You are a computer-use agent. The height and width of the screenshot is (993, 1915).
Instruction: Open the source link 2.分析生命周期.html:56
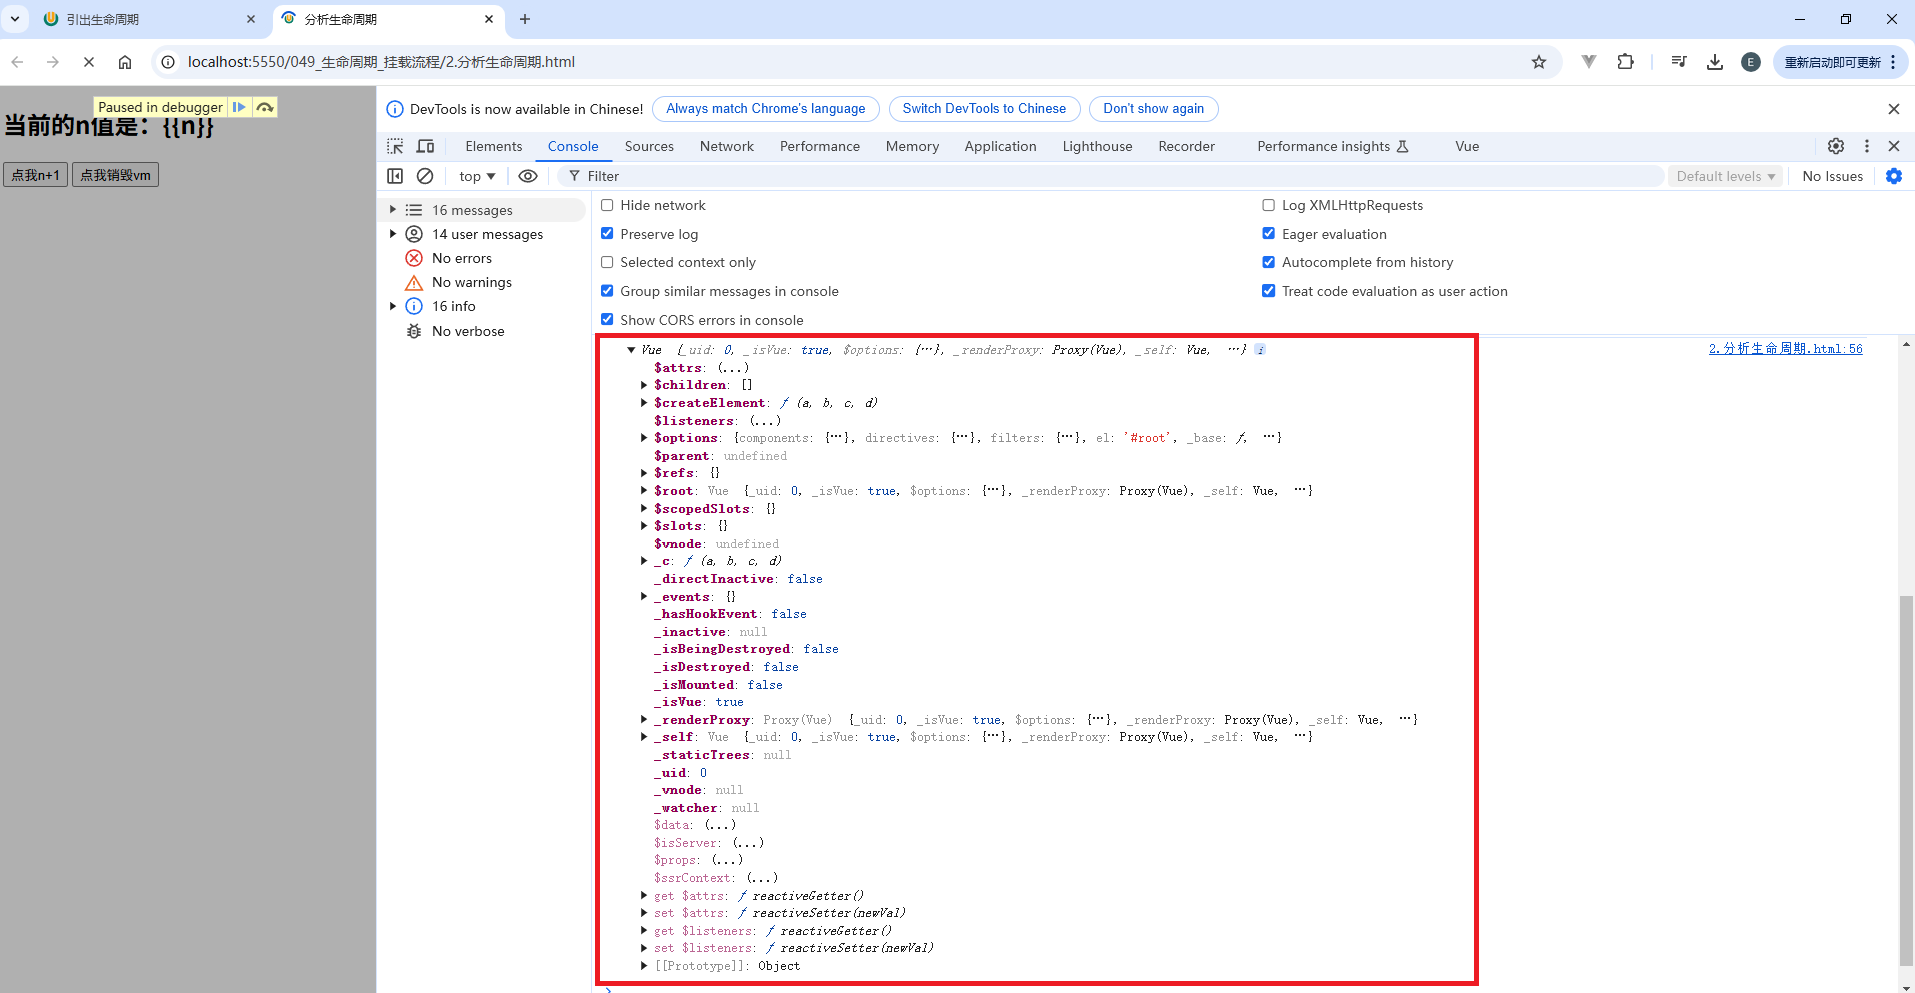(1785, 349)
